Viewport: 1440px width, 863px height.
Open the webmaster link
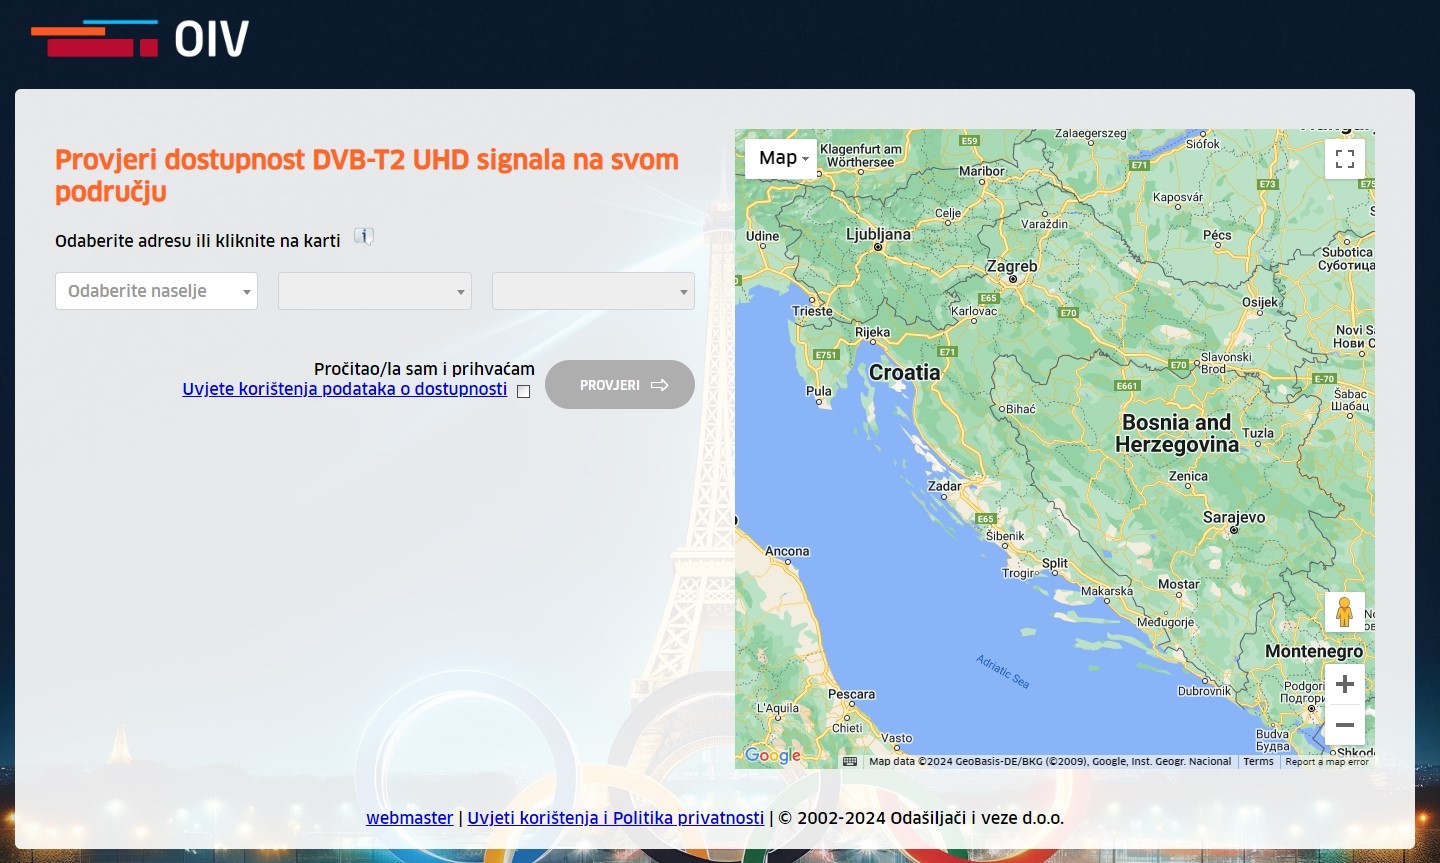pyautogui.click(x=410, y=818)
